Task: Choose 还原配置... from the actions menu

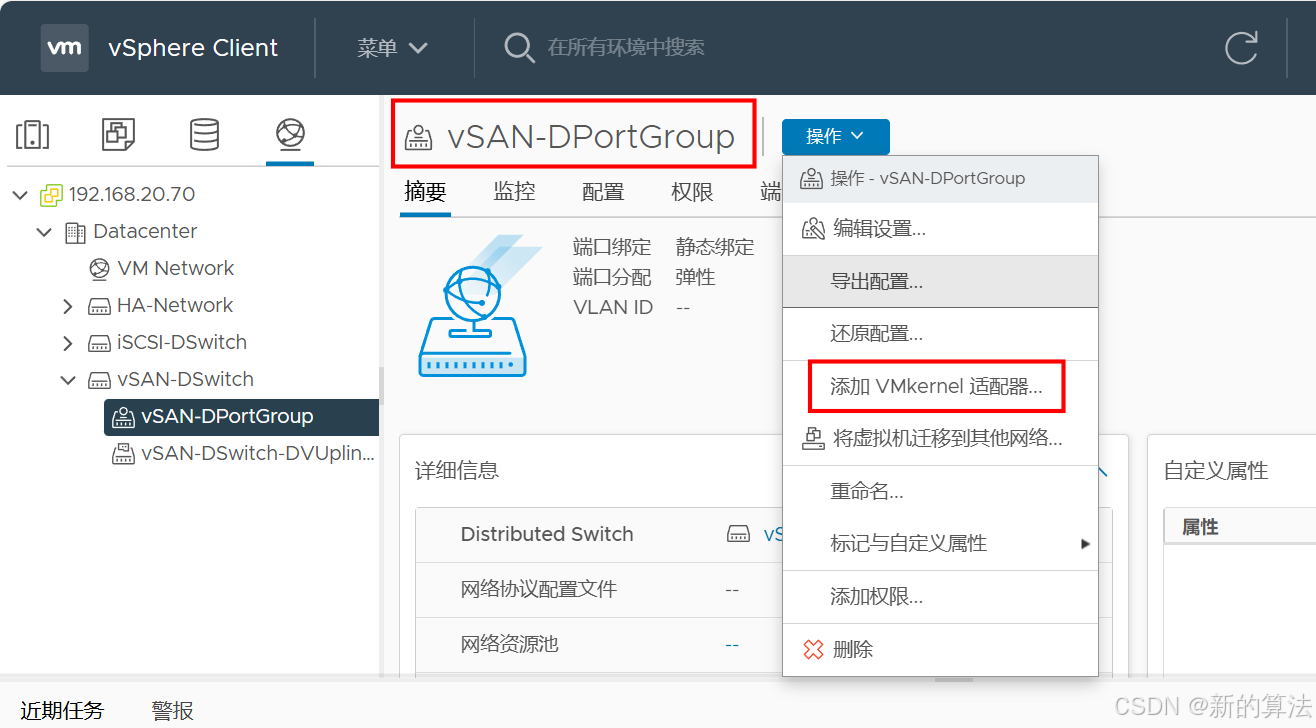Action: [x=940, y=334]
